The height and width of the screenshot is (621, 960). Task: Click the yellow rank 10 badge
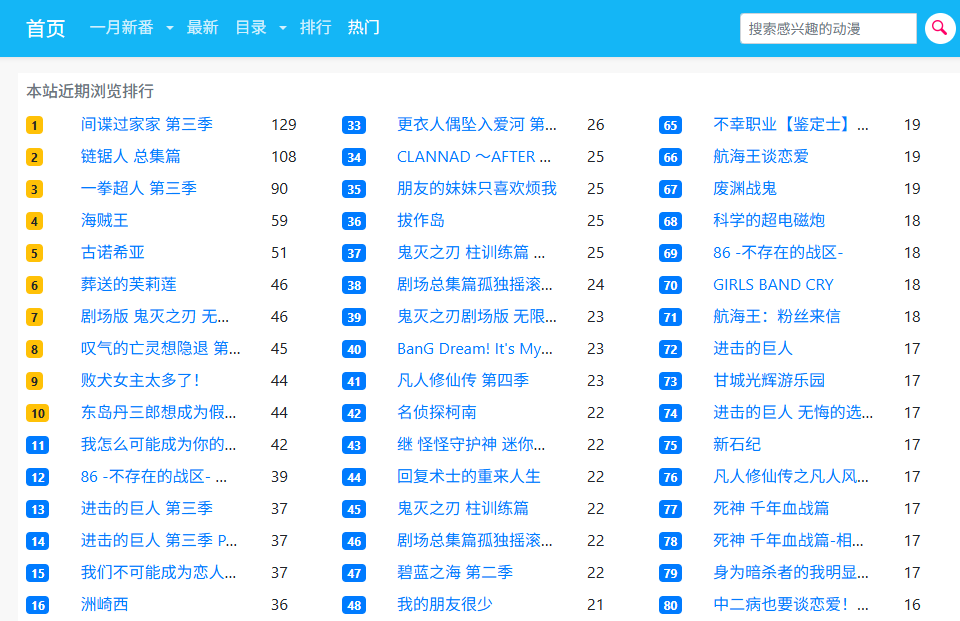point(37,413)
